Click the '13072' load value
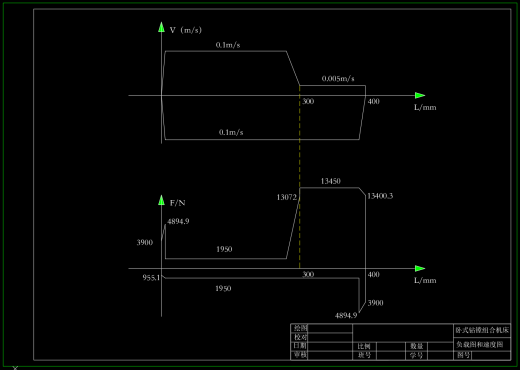Screen dimensions: 520x370 287,197
